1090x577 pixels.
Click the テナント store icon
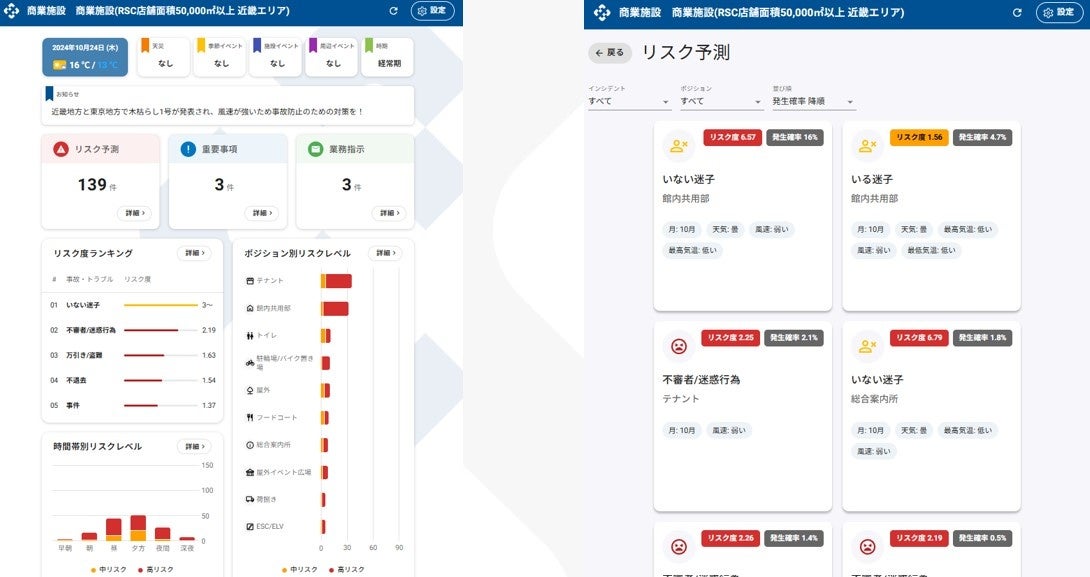click(250, 281)
